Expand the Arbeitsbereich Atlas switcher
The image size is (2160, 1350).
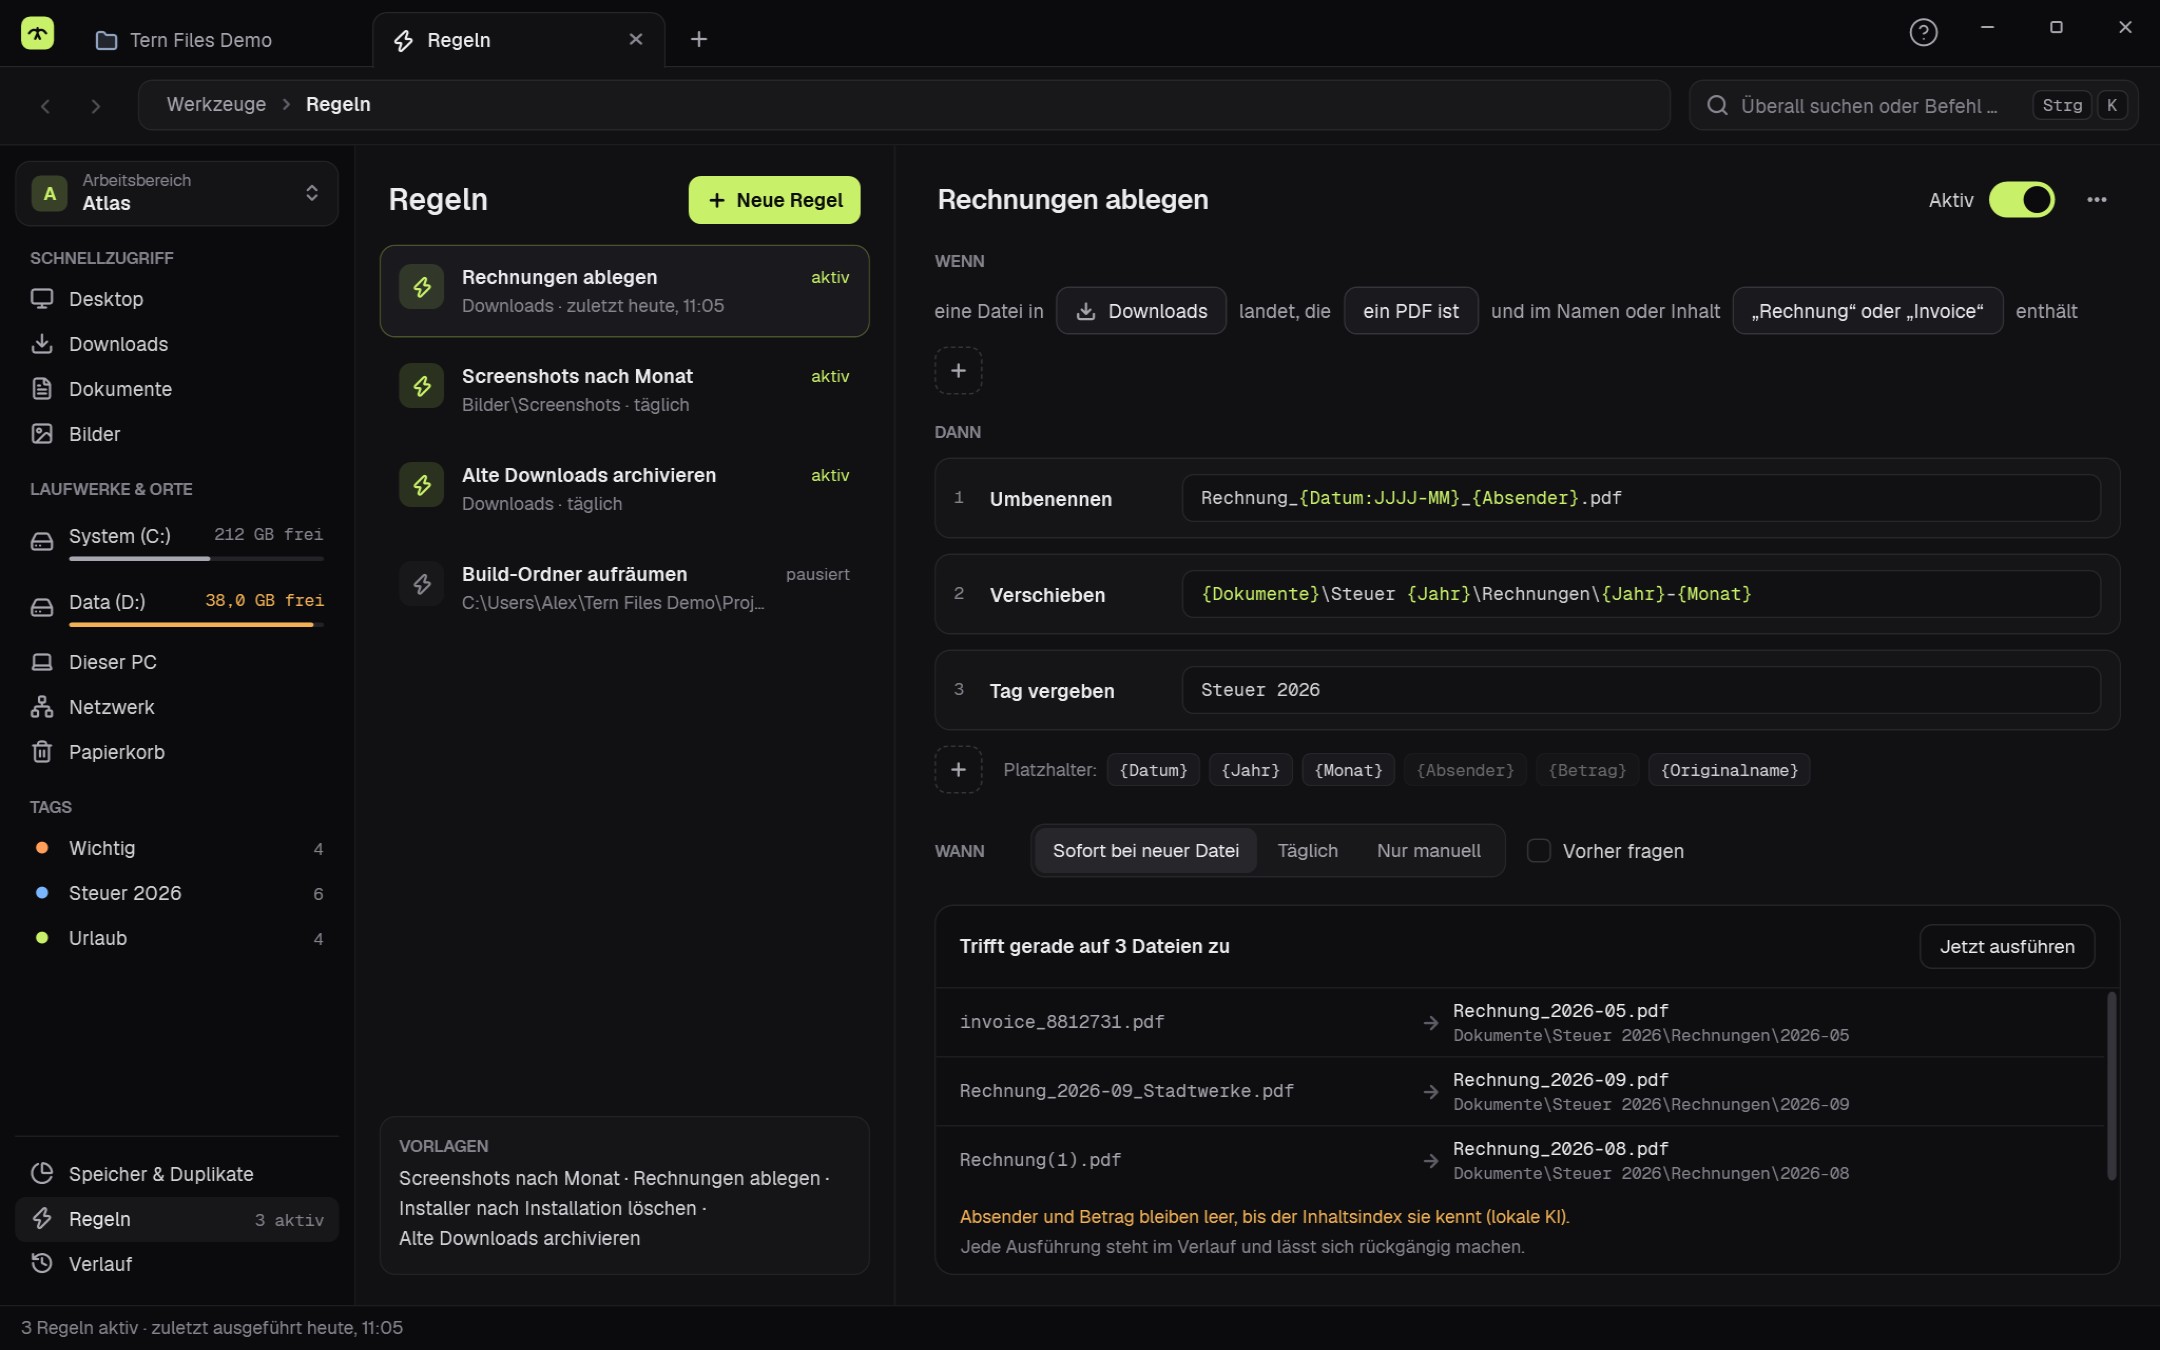point(177,193)
